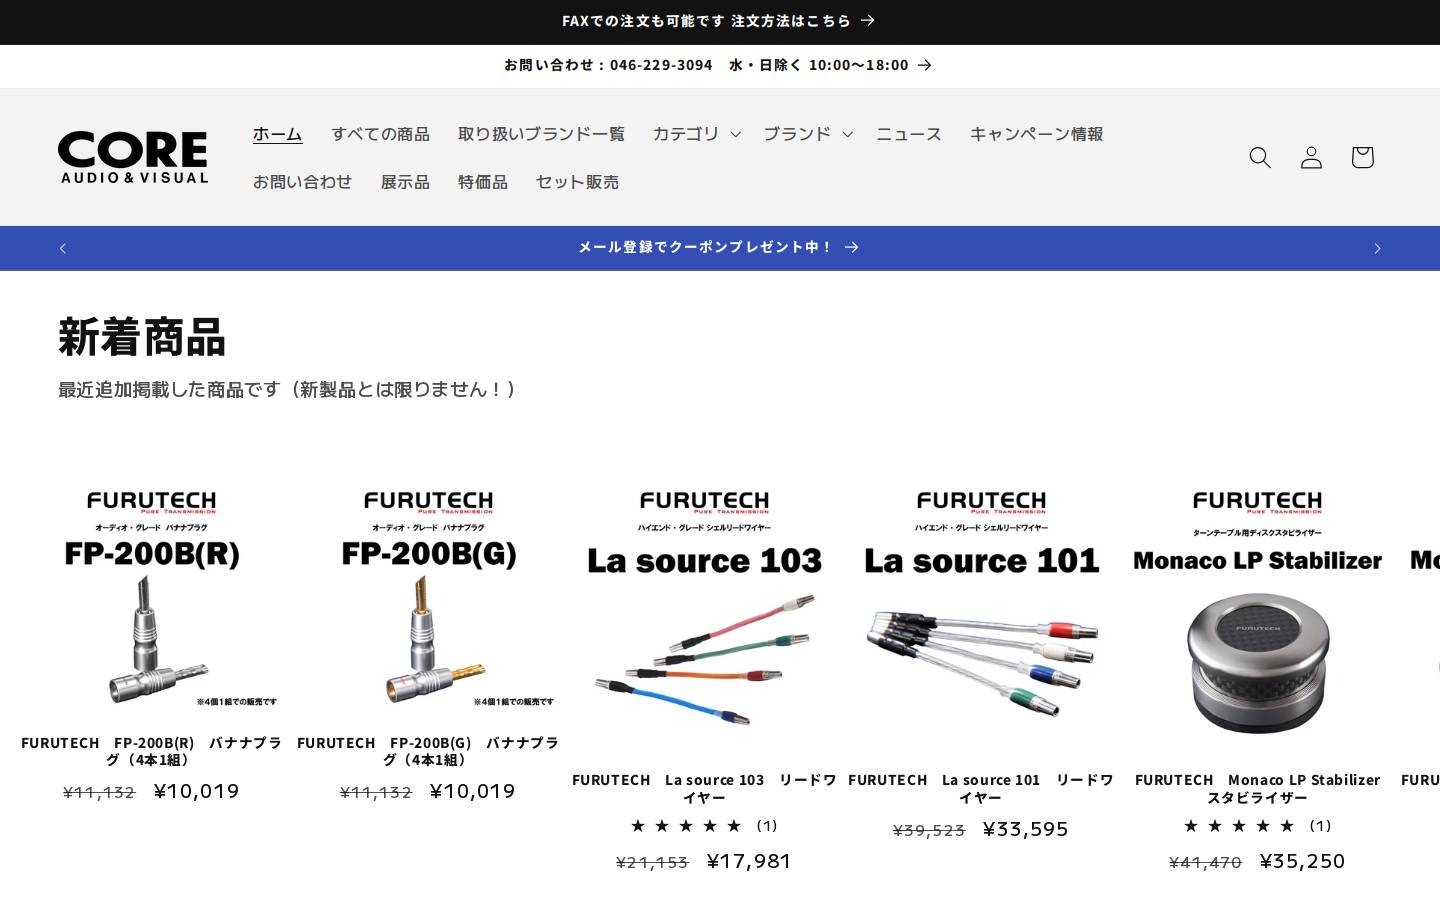Click the ¥17,981 sale price
1440x900 pixels.
(x=749, y=861)
